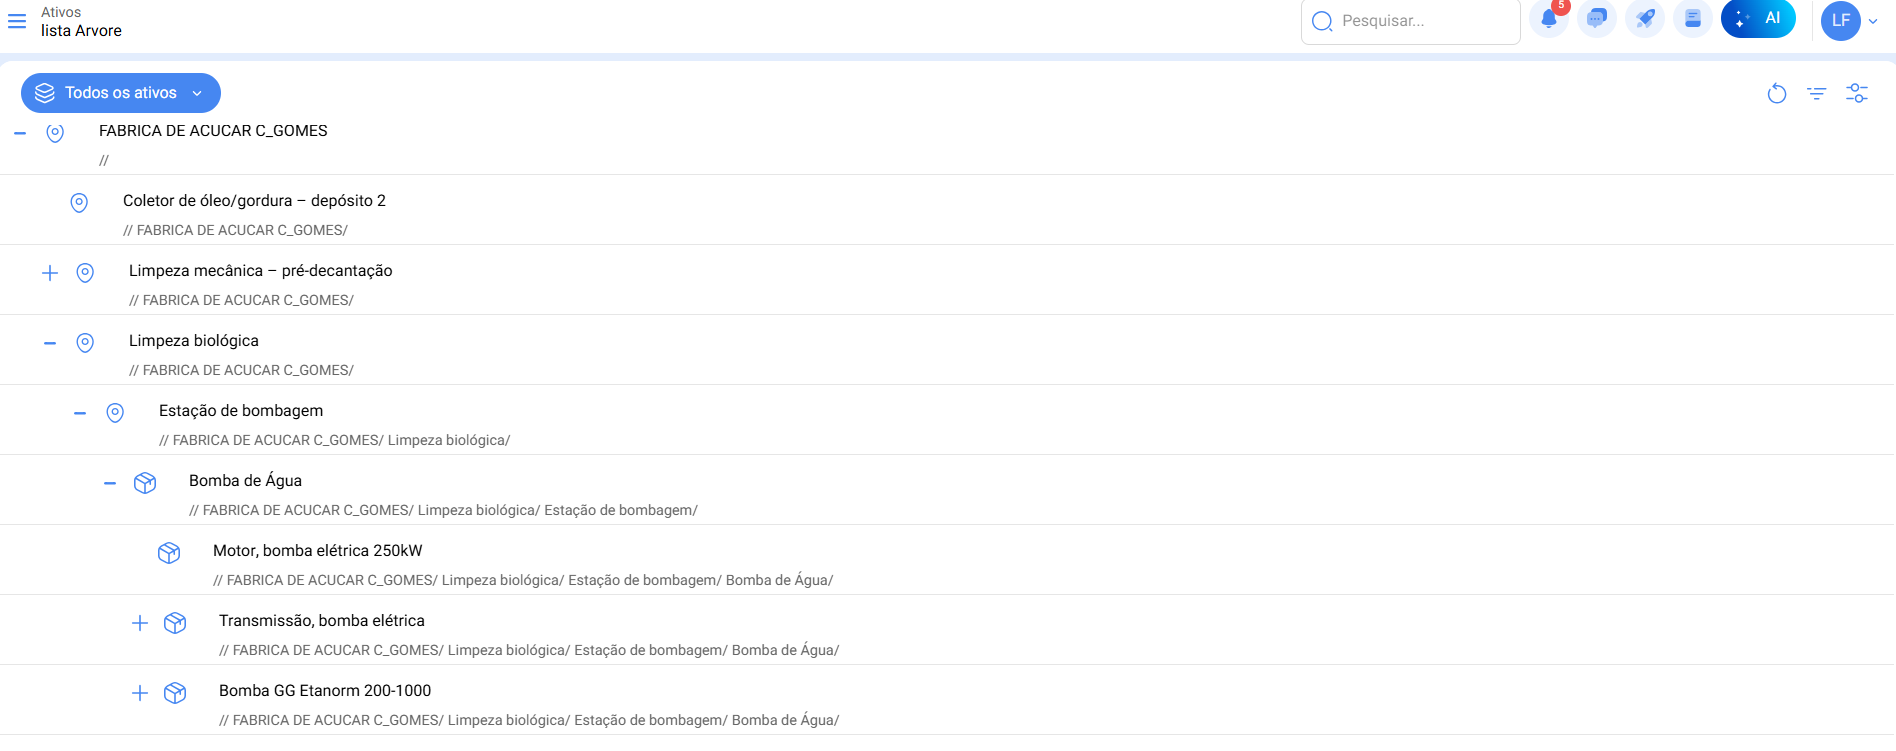
Task: Expand the user menu chevron
Action: pyautogui.click(x=1873, y=21)
